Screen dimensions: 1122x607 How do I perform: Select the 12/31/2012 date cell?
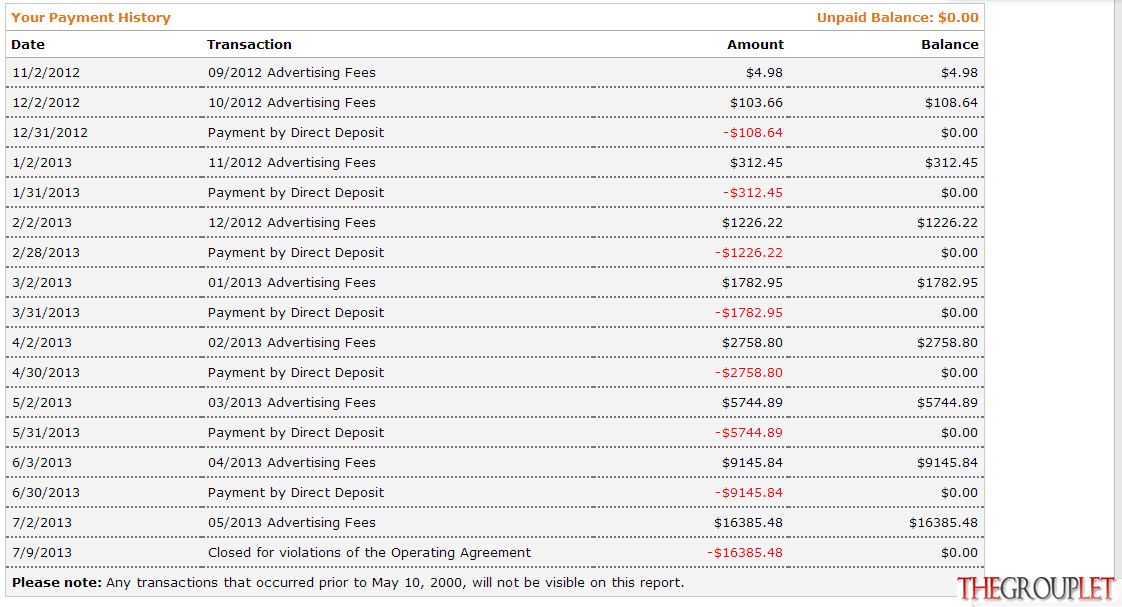coord(50,133)
